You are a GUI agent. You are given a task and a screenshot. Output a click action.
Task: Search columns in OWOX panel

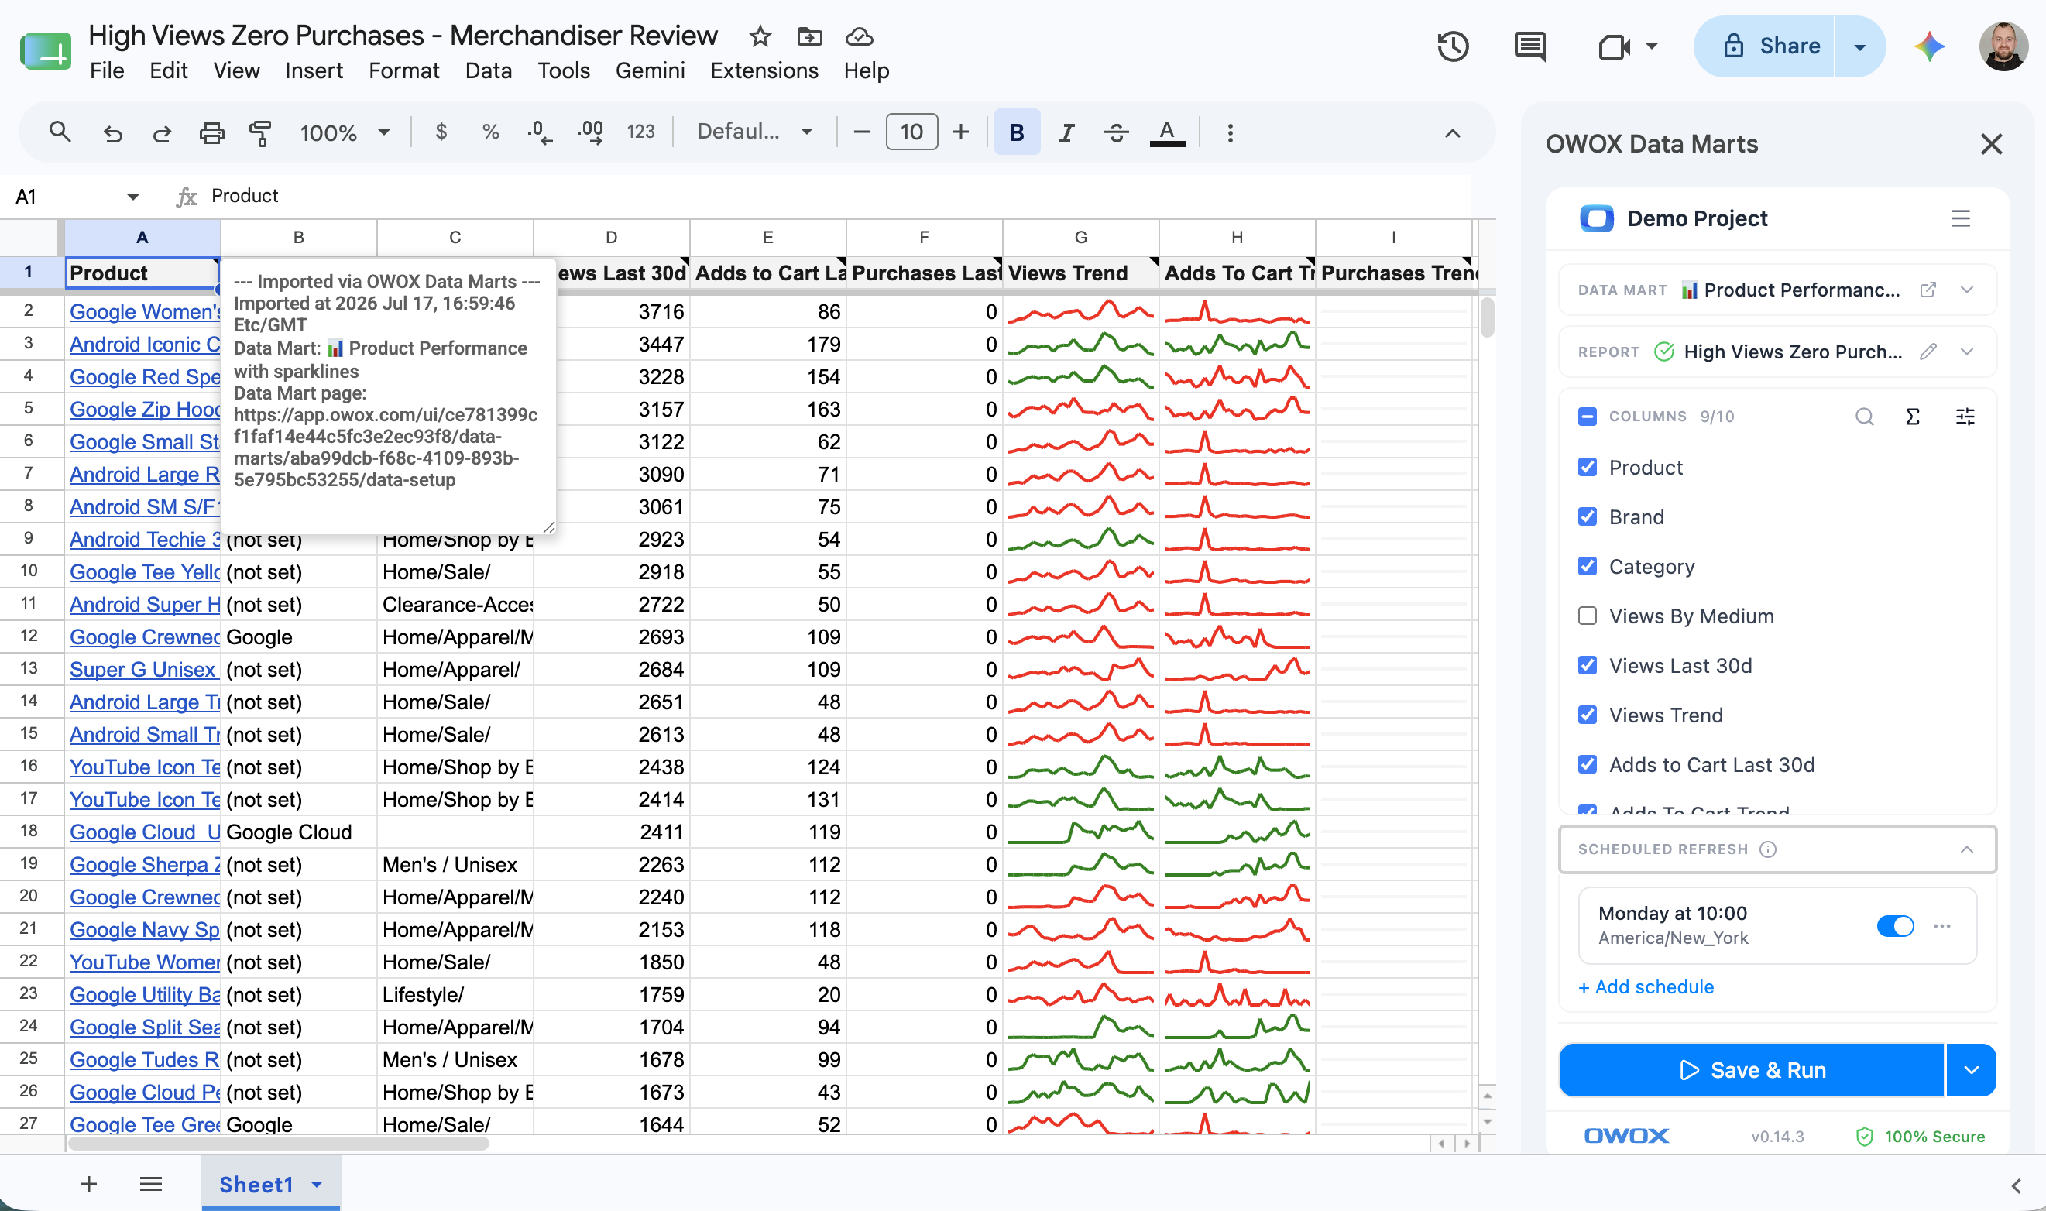tap(1864, 416)
